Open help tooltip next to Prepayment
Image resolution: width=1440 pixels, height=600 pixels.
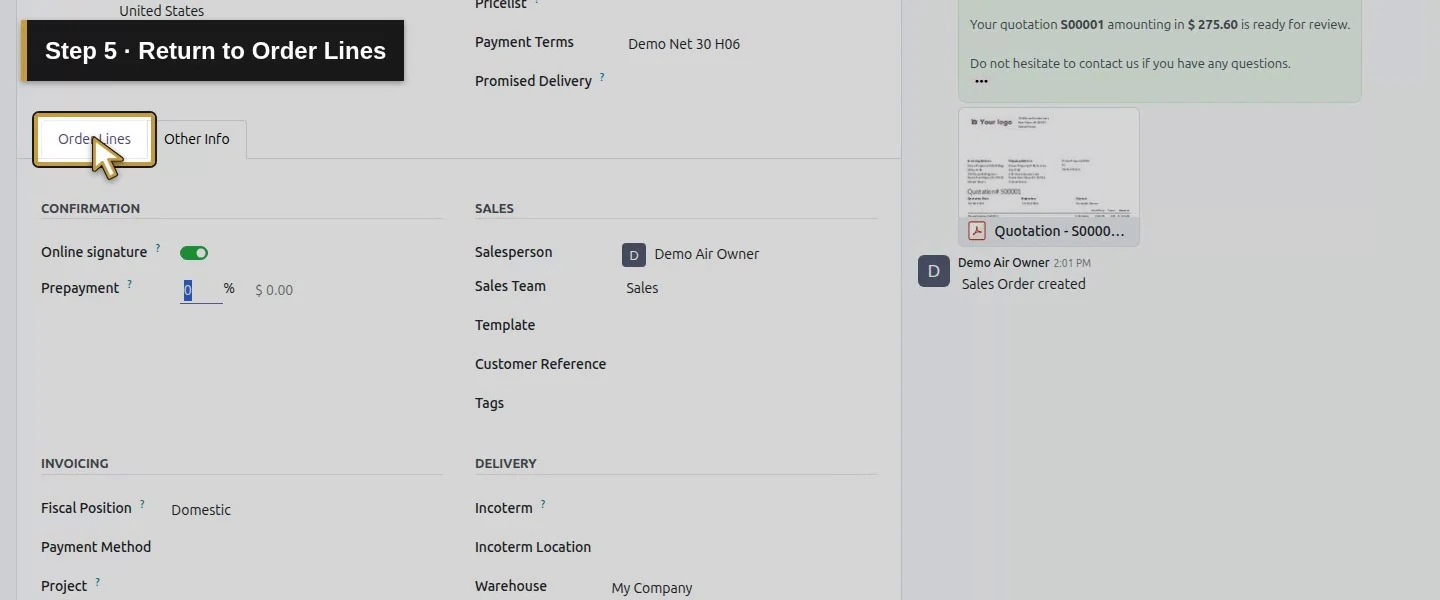[129, 283]
